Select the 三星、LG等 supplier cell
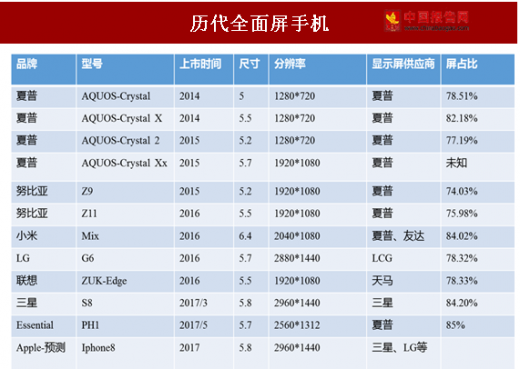Image resolution: width=520 pixels, height=369 pixels. click(404, 353)
